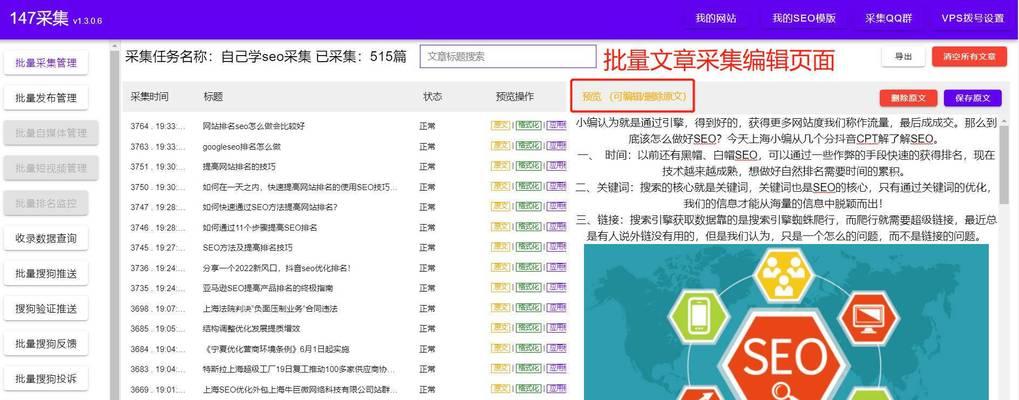1019x400 pixels.
Task: Open 收录数据查询 in the sidebar
Action: [46, 238]
